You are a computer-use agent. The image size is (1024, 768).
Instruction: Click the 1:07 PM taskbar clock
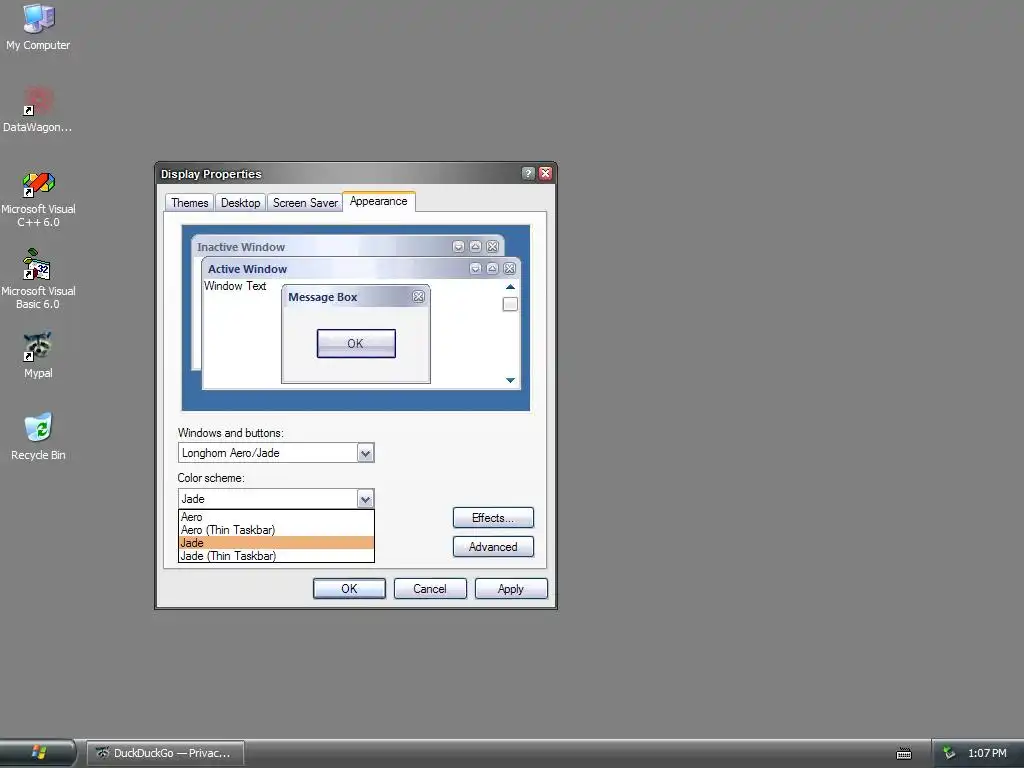point(987,753)
